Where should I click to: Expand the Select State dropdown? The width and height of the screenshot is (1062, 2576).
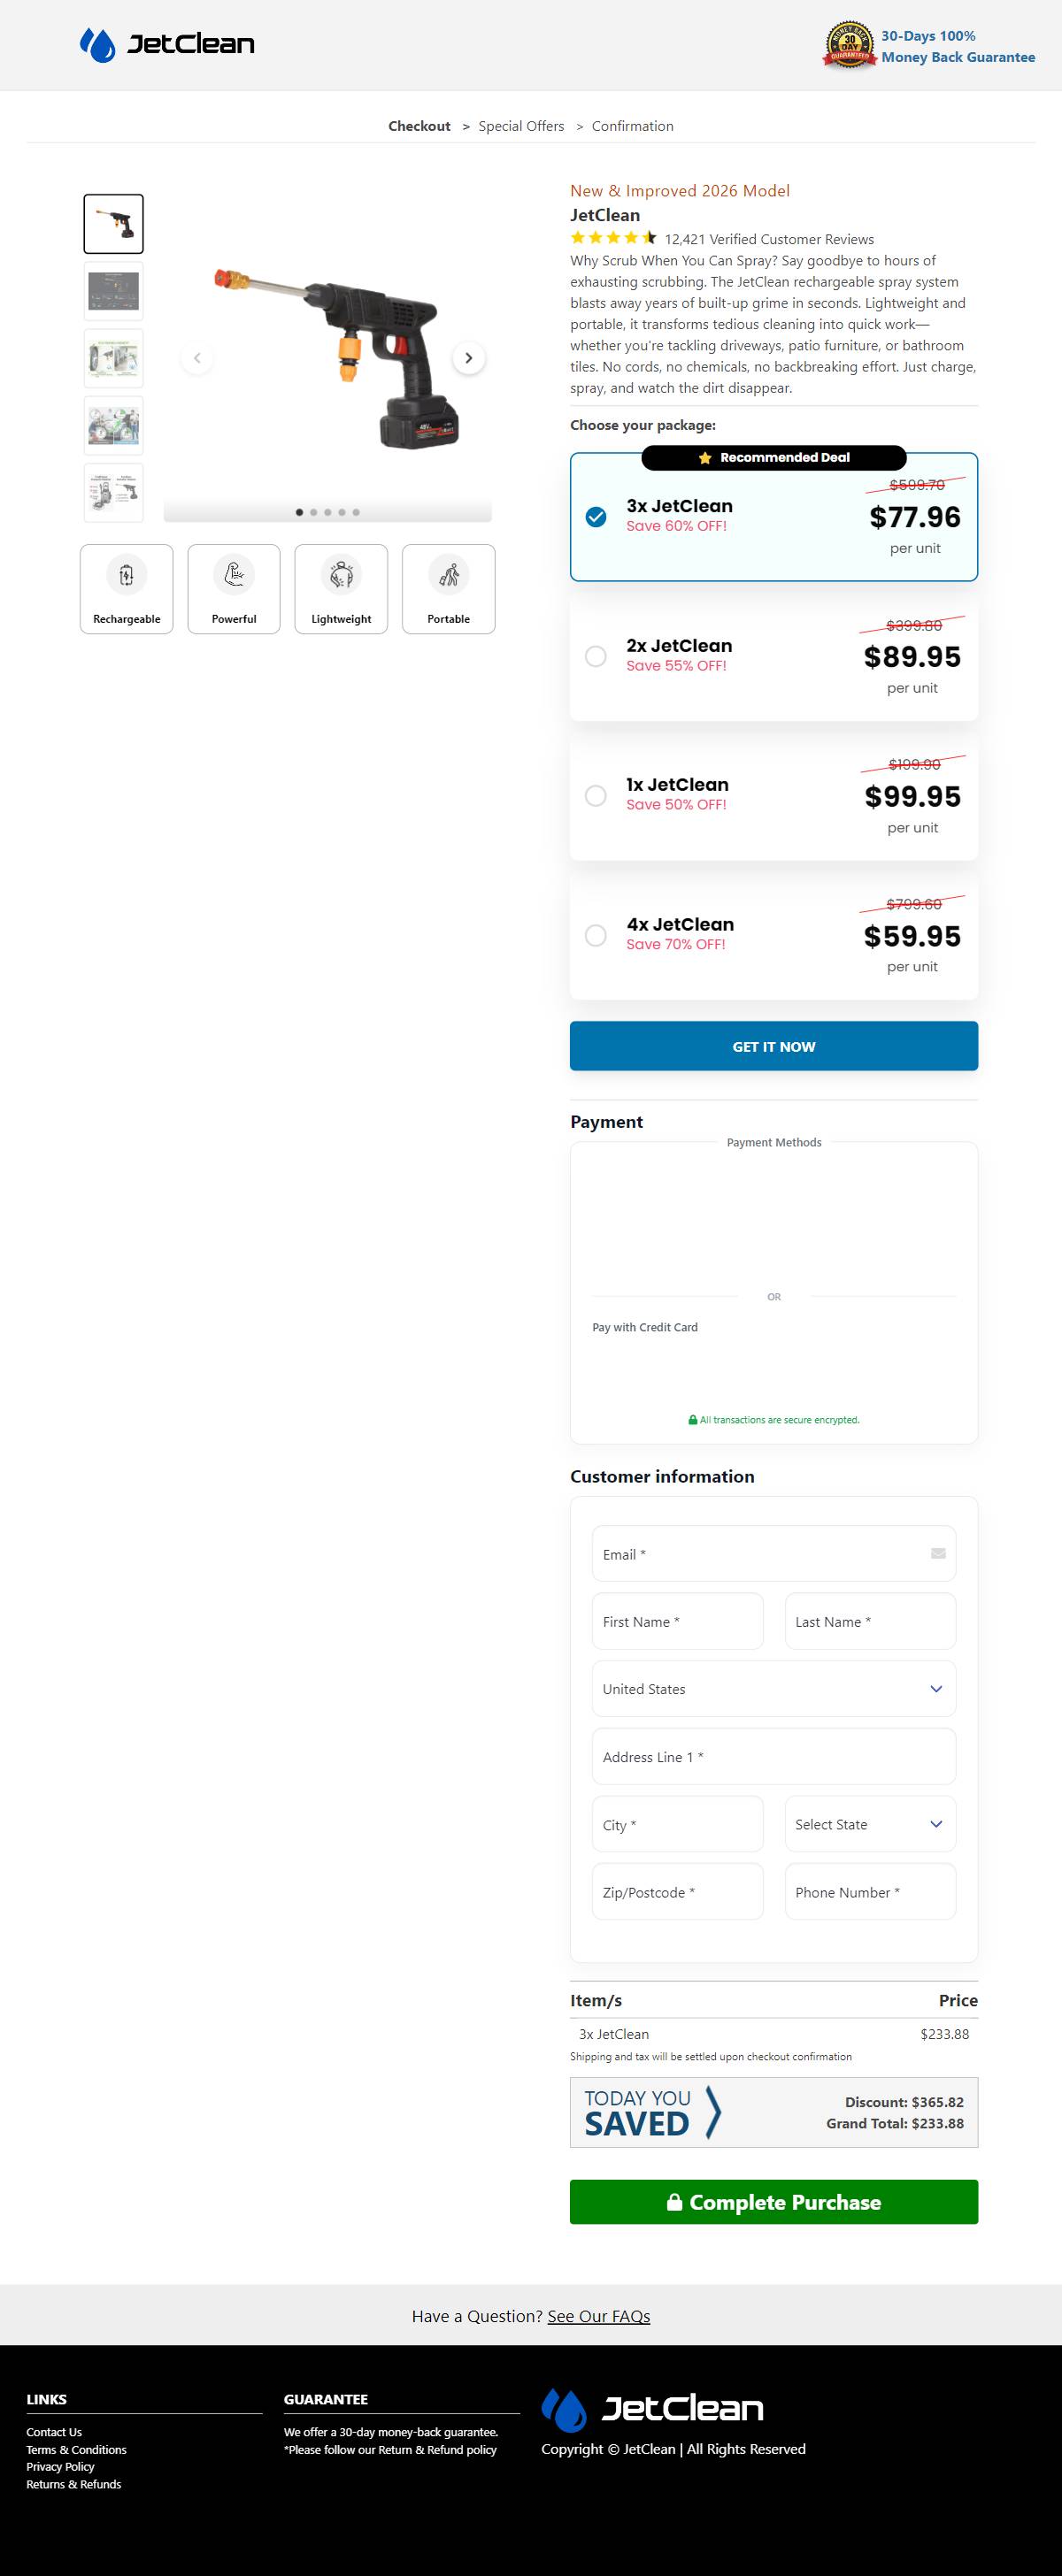coord(869,1824)
